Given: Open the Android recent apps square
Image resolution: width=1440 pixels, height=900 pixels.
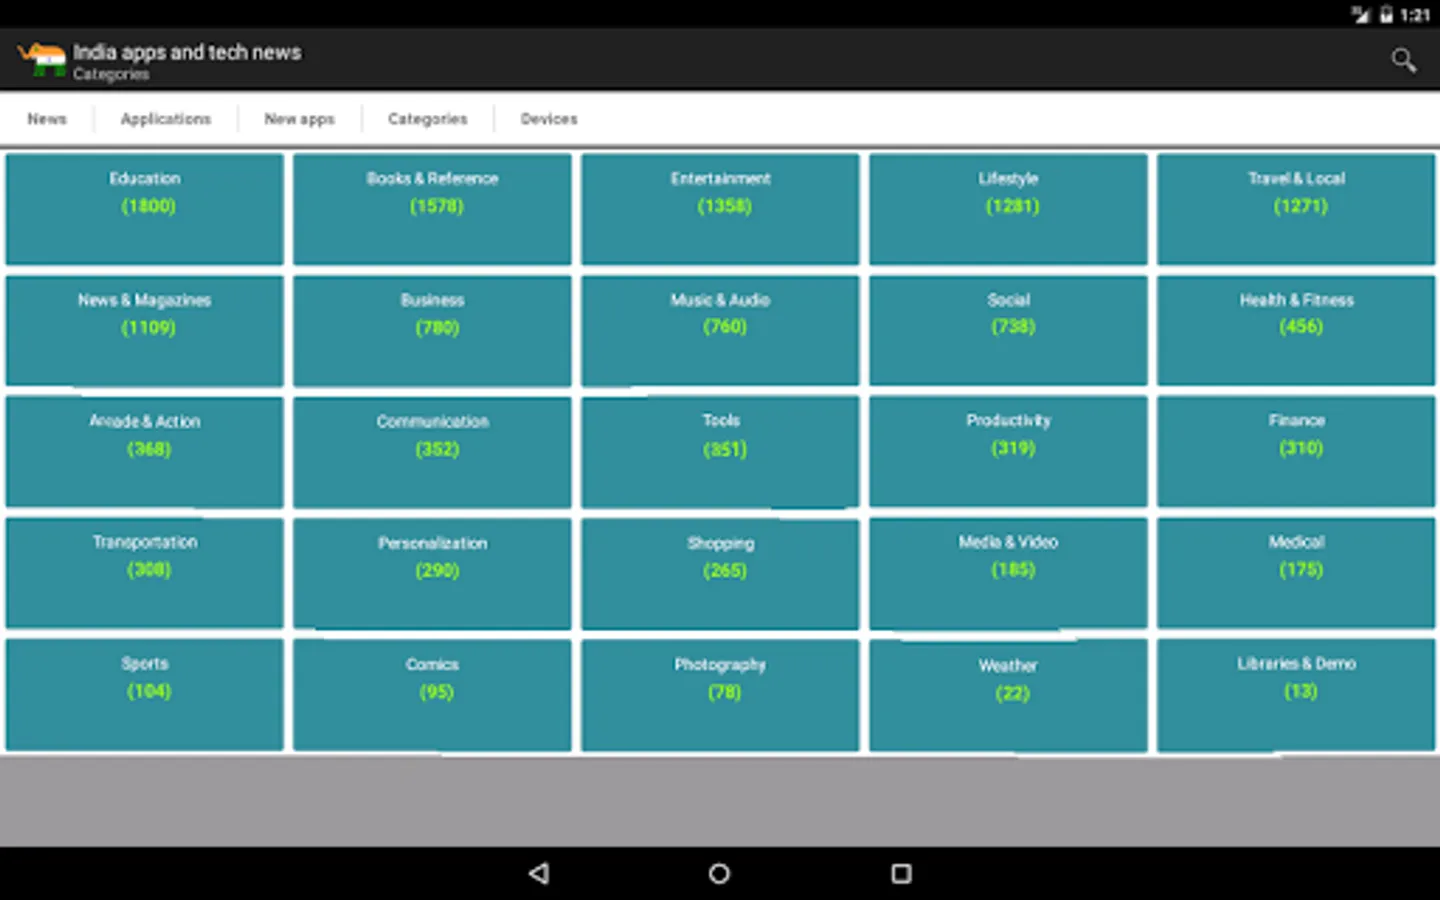Looking at the screenshot, I should click(901, 873).
